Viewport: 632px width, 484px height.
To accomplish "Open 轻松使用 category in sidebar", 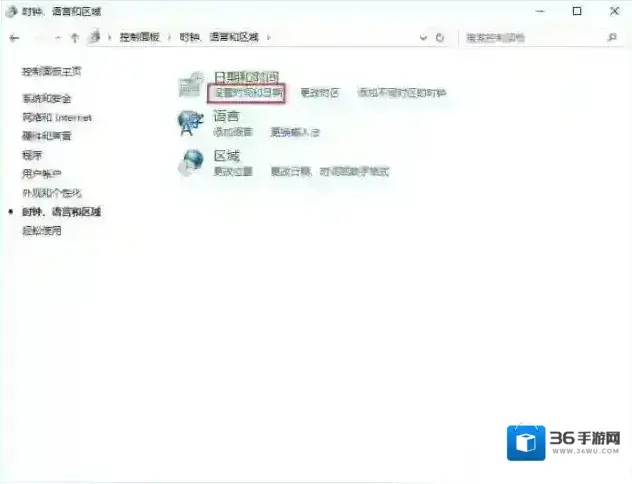I will 42,231.
